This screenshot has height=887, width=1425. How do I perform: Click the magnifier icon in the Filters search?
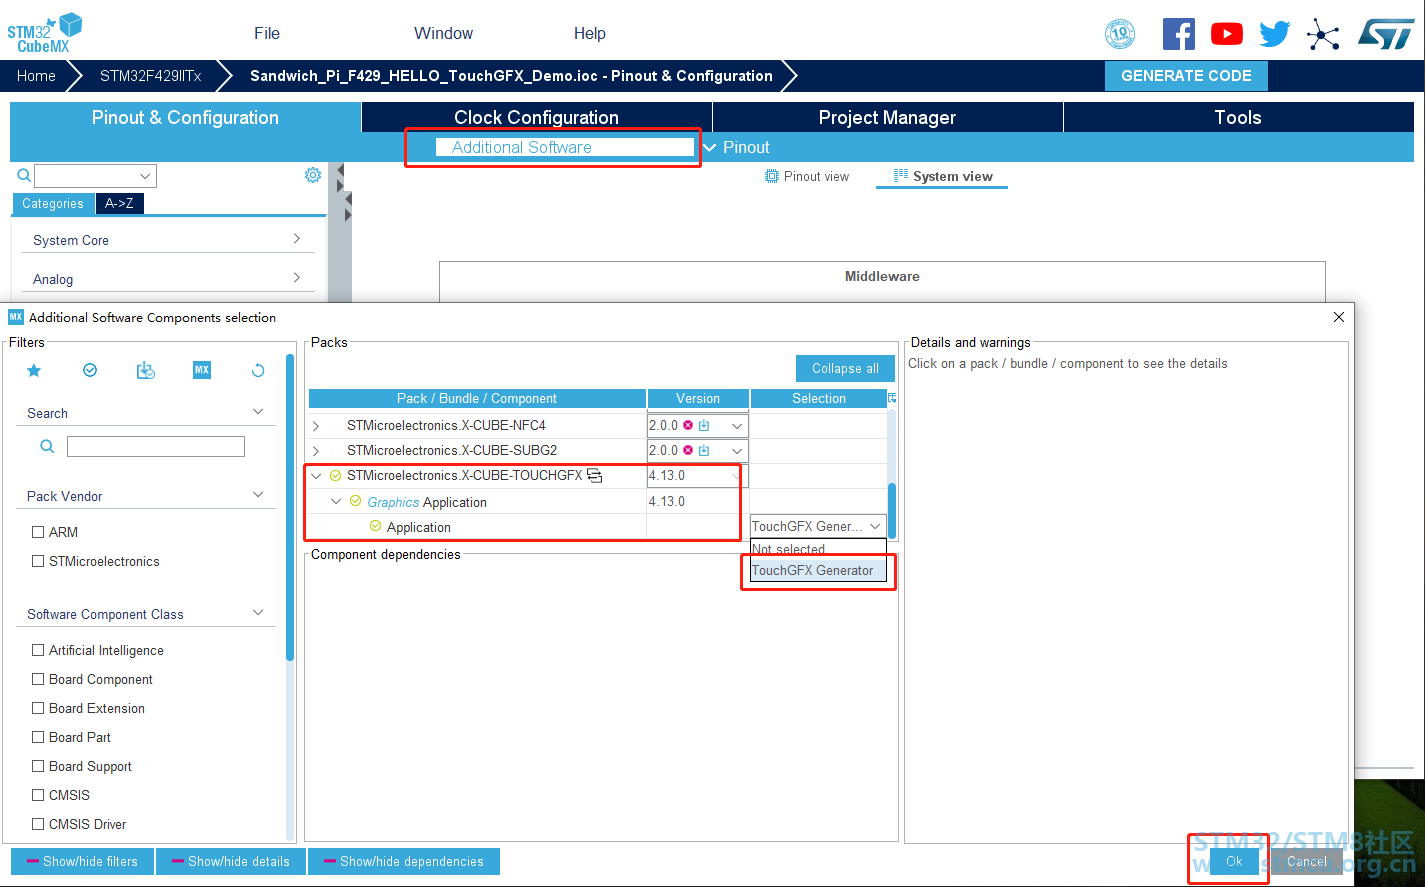[47, 447]
